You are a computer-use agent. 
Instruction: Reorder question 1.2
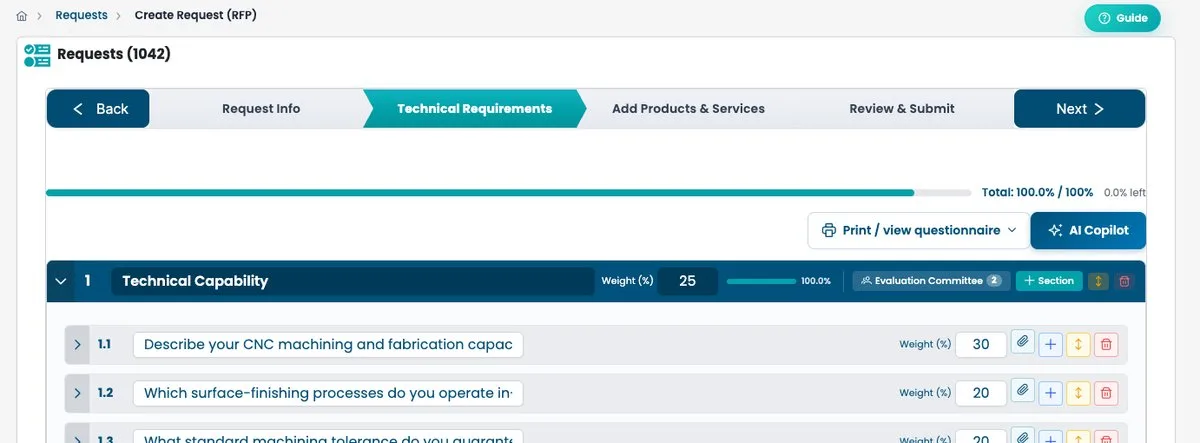[1078, 393]
